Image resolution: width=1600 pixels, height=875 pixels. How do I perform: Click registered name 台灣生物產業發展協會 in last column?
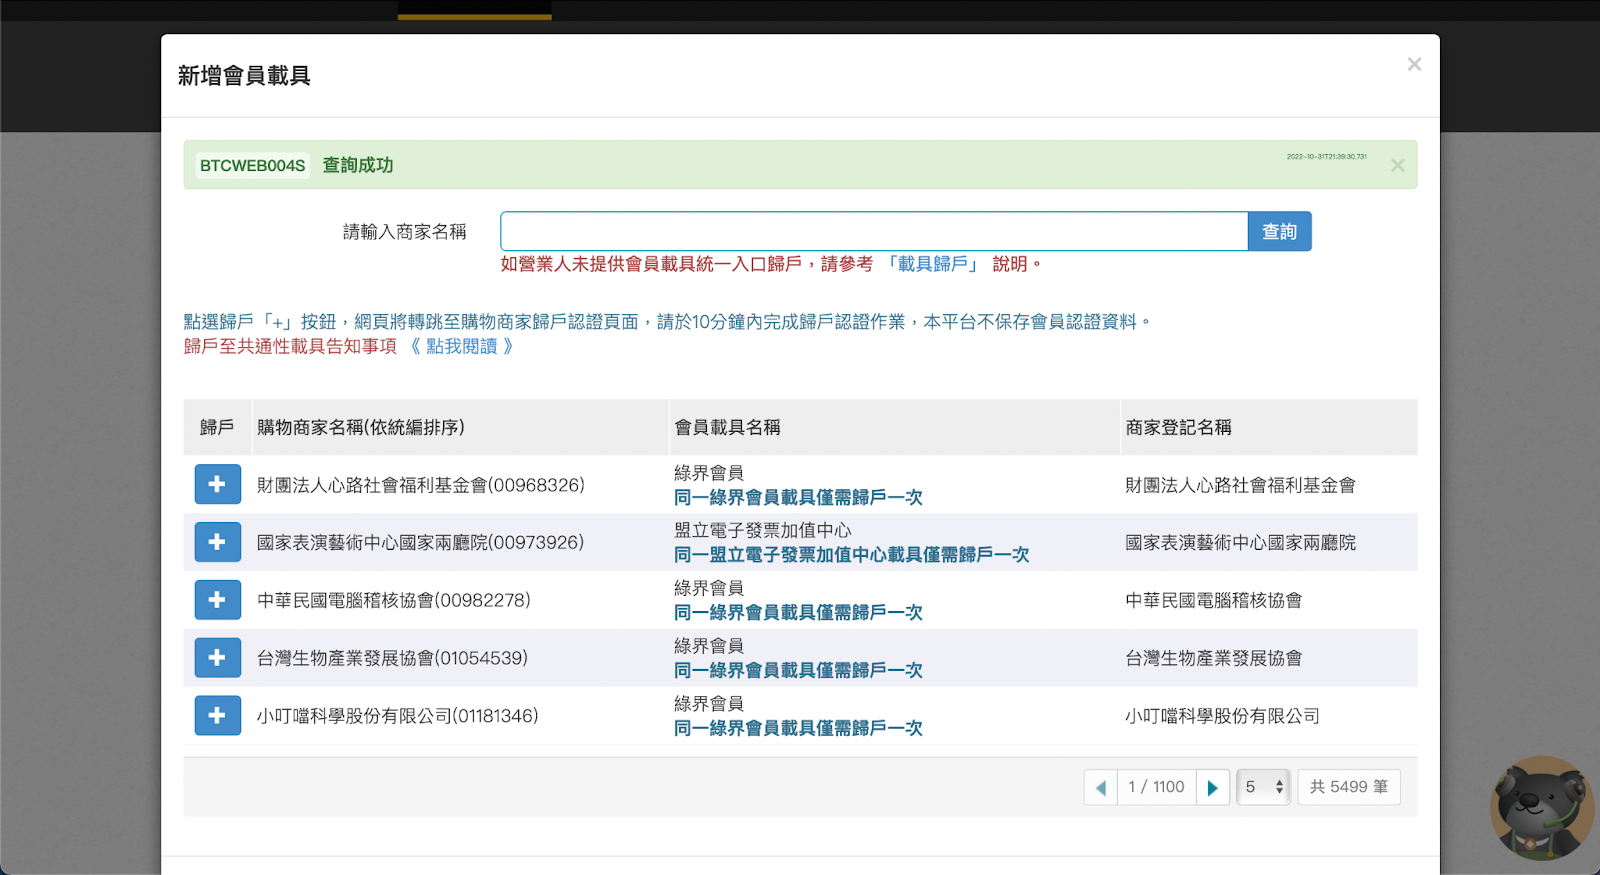pyautogui.click(x=1214, y=658)
